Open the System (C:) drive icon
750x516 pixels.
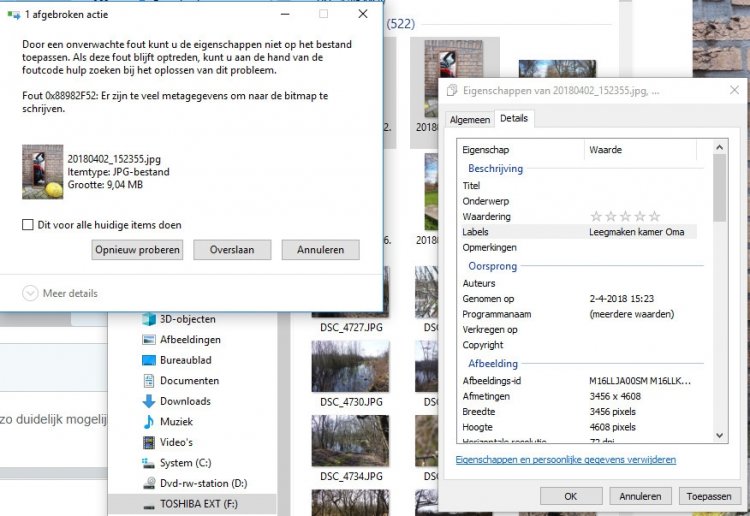[x=148, y=463]
